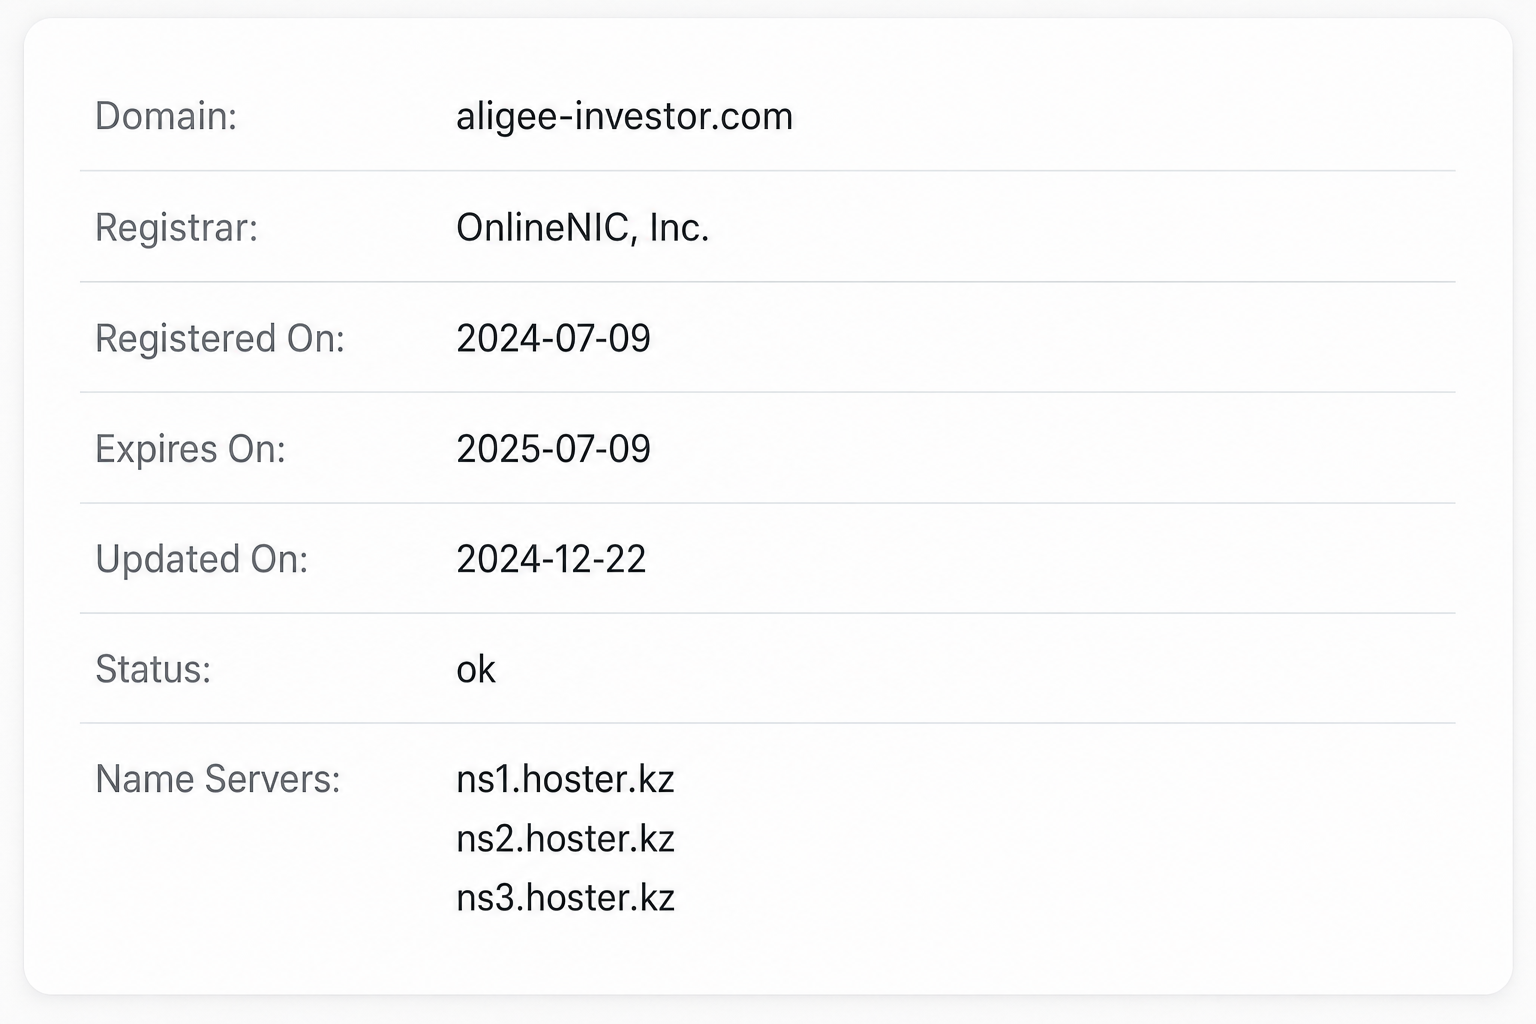Click name server ns1.hoster.kz

[x=565, y=779]
